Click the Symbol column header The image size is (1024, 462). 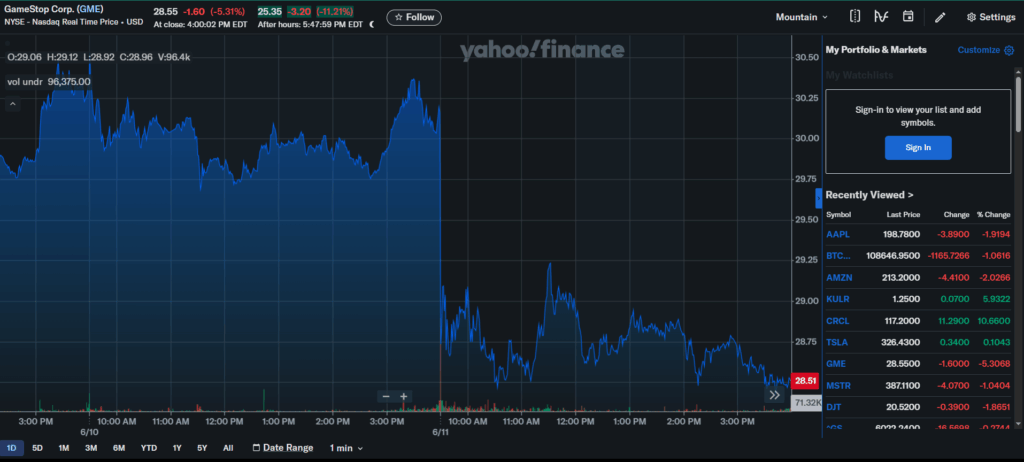click(x=839, y=215)
